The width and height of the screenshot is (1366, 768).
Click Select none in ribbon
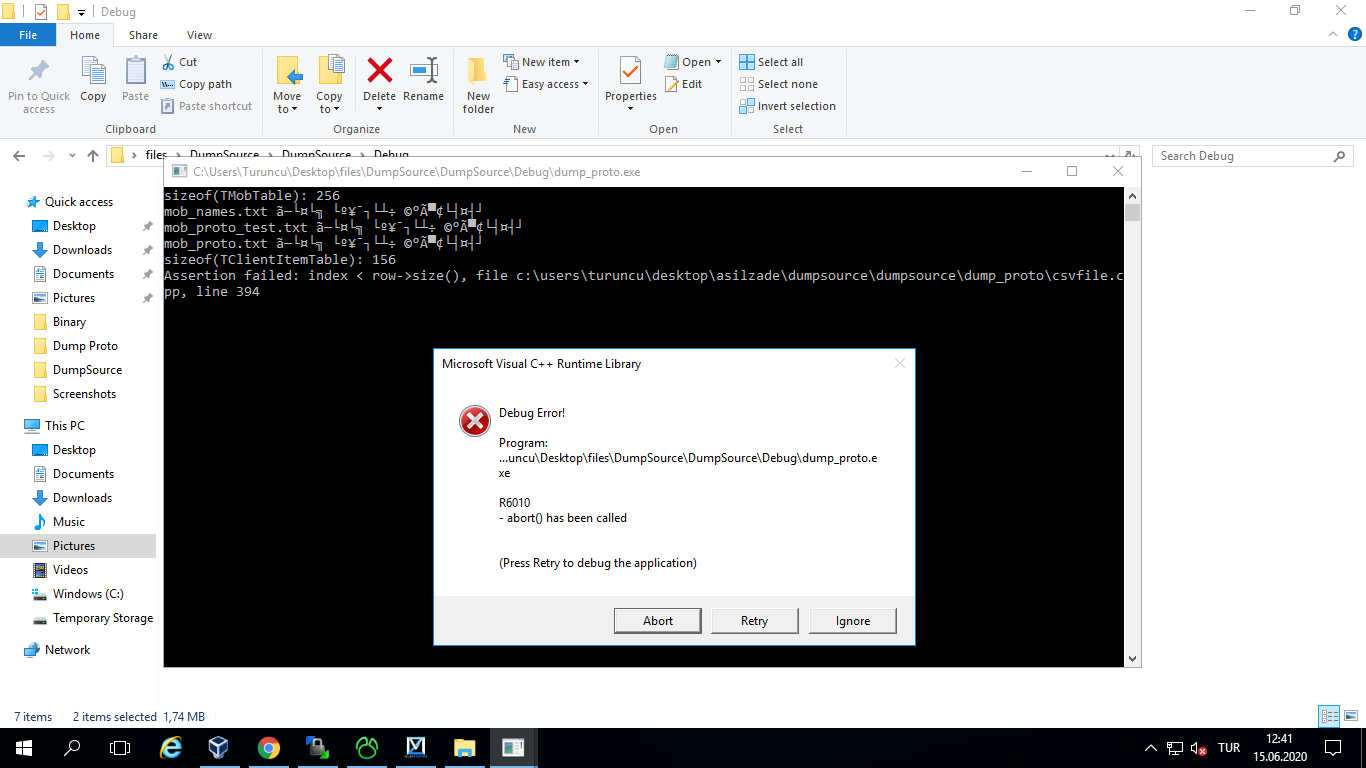pyautogui.click(x=778, y=84)
